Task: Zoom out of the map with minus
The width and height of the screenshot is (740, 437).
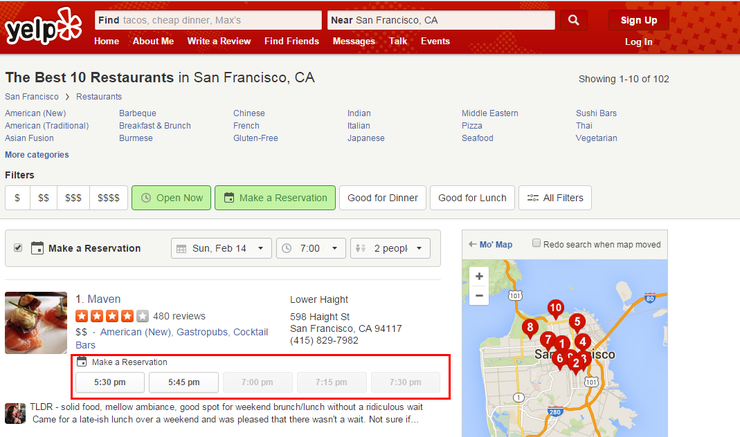Action: click(479, 295)
